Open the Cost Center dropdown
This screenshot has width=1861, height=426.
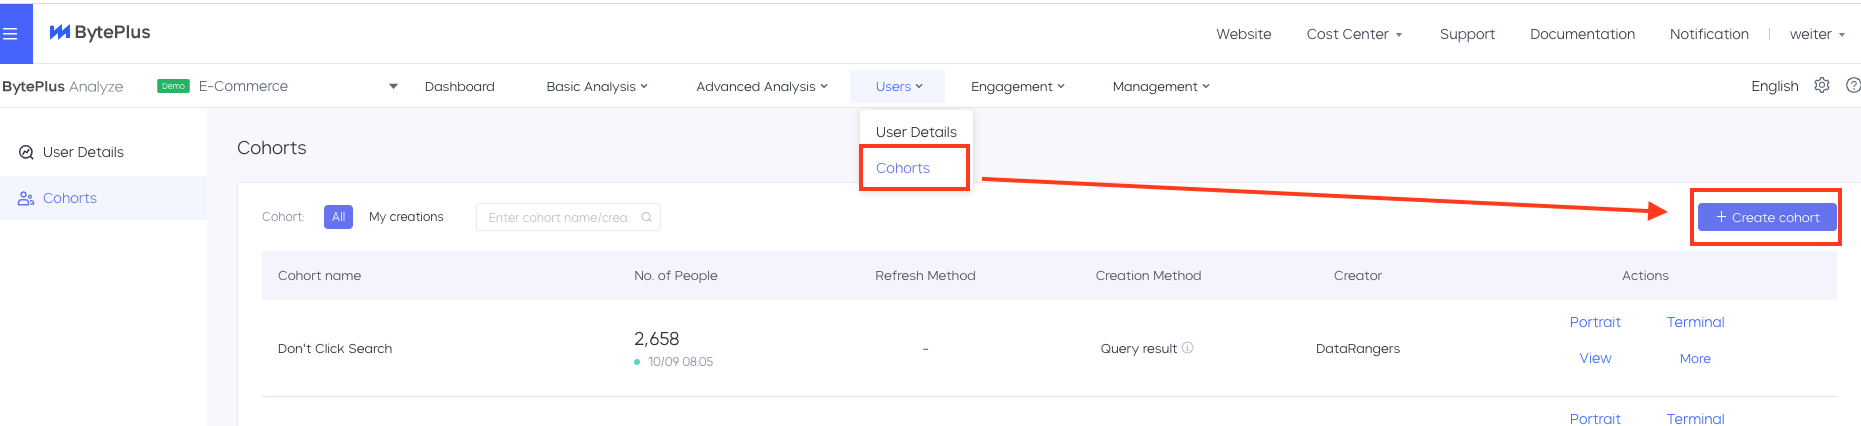coord(1354,34)
